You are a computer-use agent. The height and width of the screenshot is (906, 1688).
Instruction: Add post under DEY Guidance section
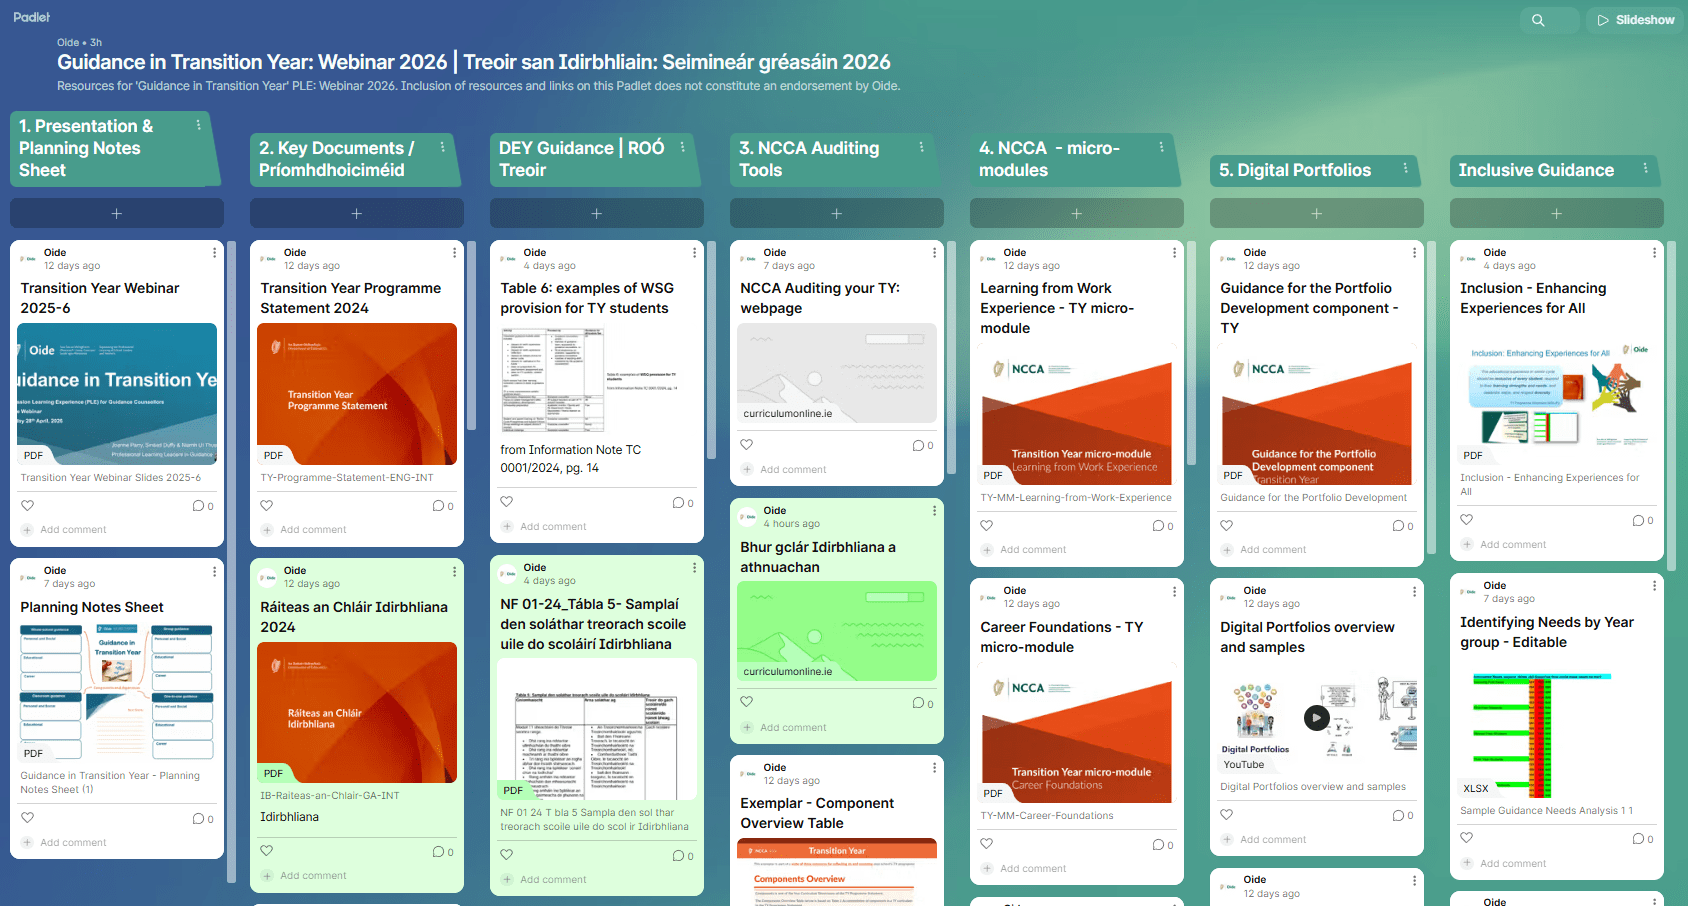click(597, 213)
